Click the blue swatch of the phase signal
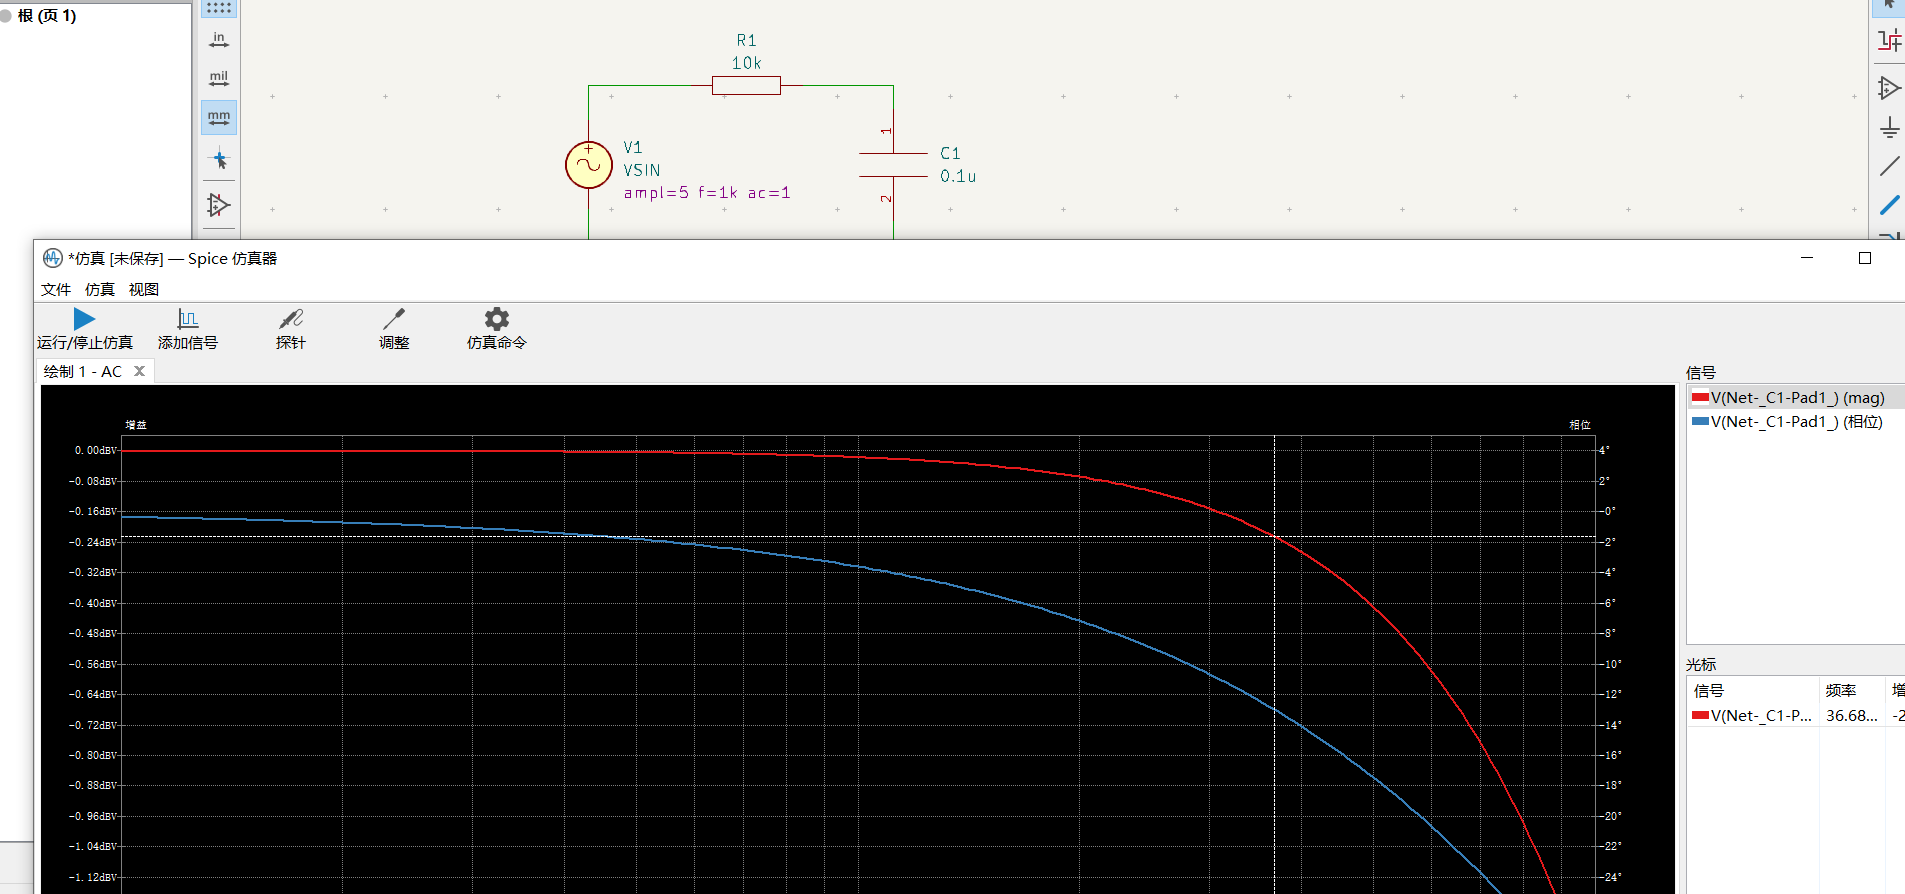This screenshot has height=894, width=1905. pyautogui.click(x=1700, y=422)
